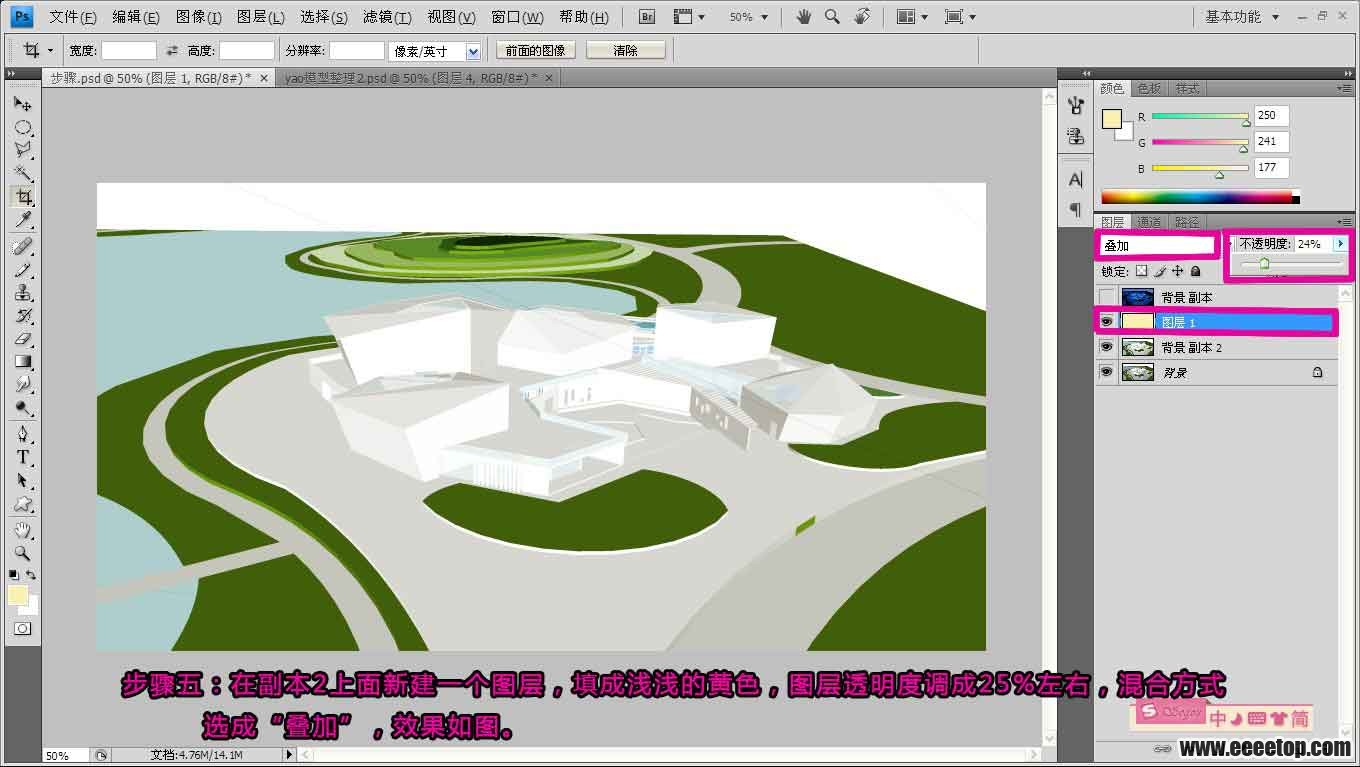Select the Eyedropper tool
Image resolution: width=1360 pixels, height=767 pixels.
[x=23, y=220]
